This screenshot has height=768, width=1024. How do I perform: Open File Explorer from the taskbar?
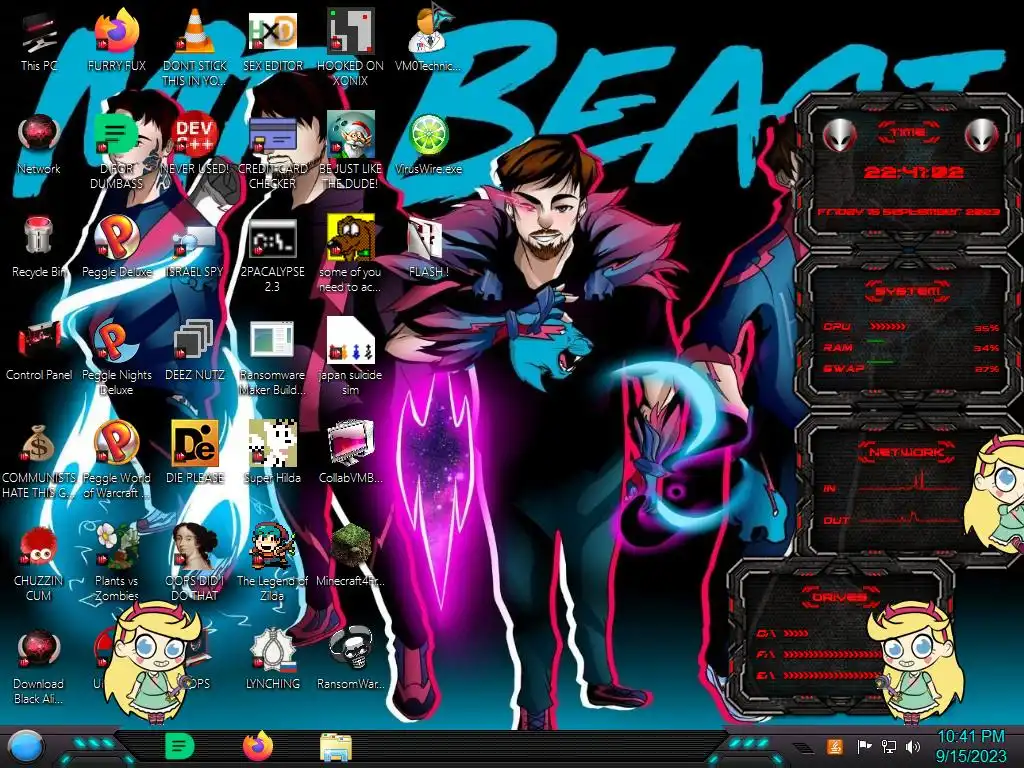336,747
